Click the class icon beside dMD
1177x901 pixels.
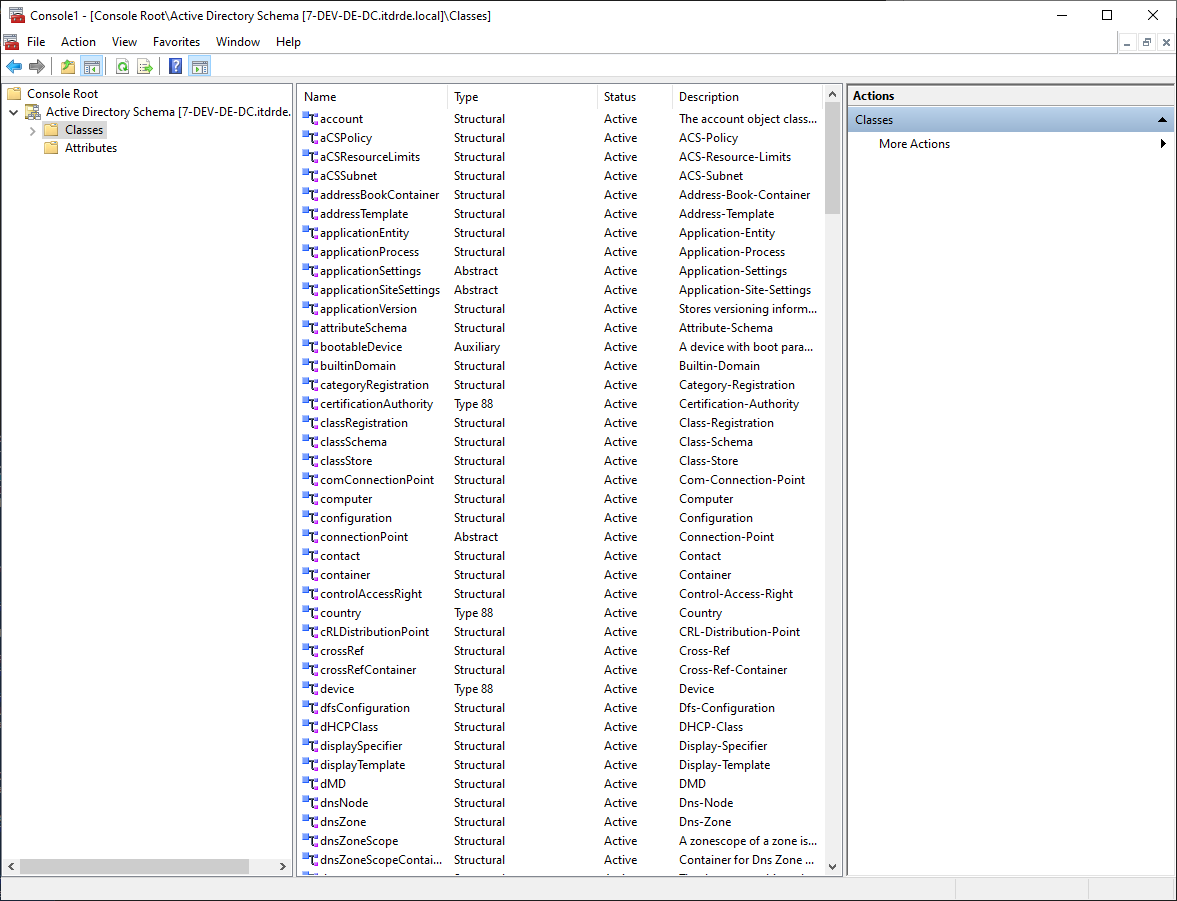311,784
